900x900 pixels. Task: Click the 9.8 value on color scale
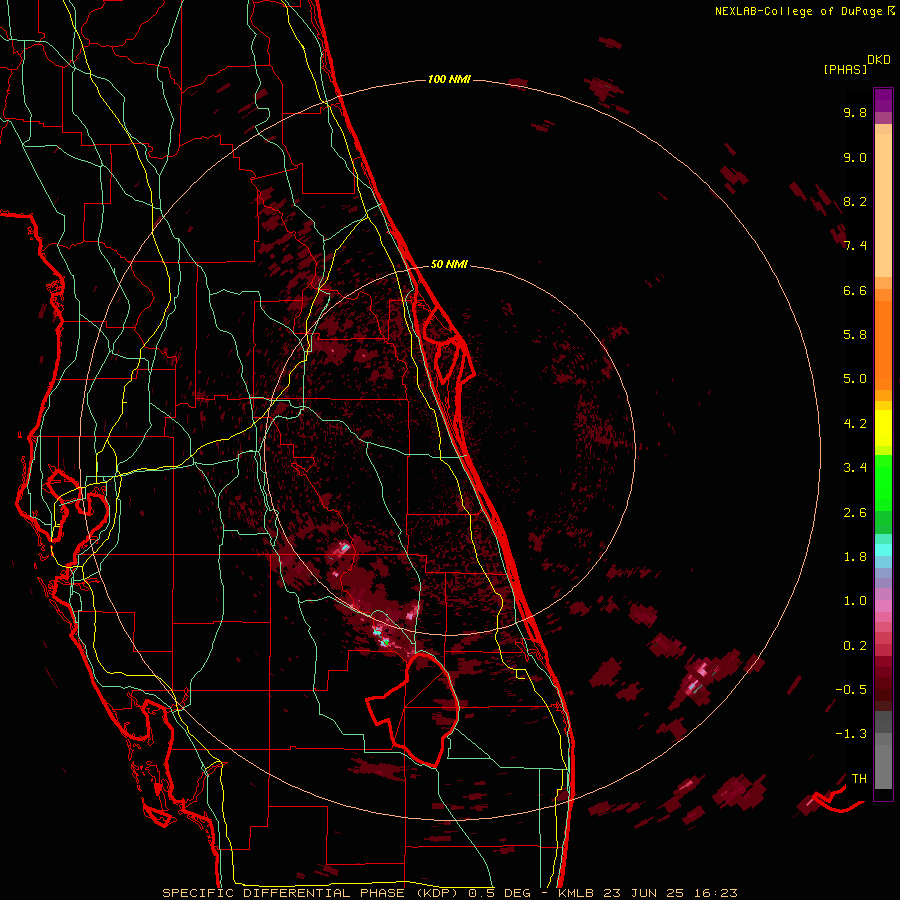click(x=855, y=112)
